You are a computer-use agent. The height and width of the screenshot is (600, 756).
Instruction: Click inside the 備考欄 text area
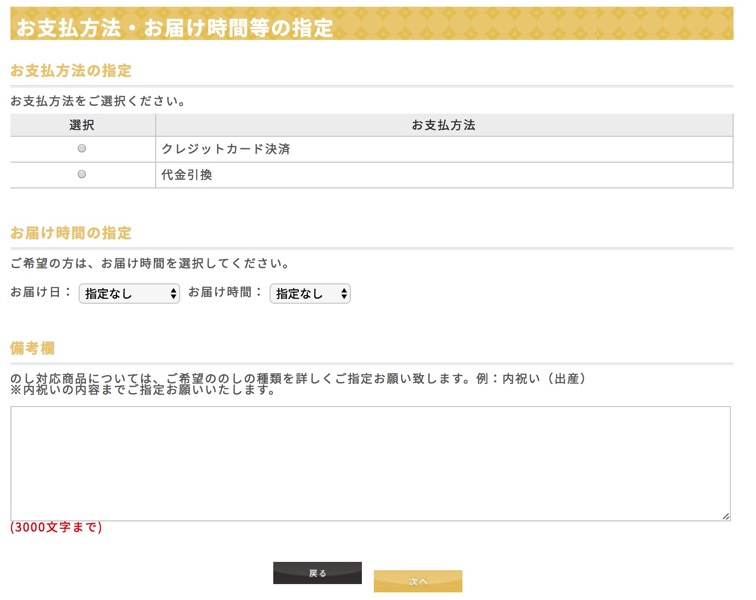click(370, 464)
